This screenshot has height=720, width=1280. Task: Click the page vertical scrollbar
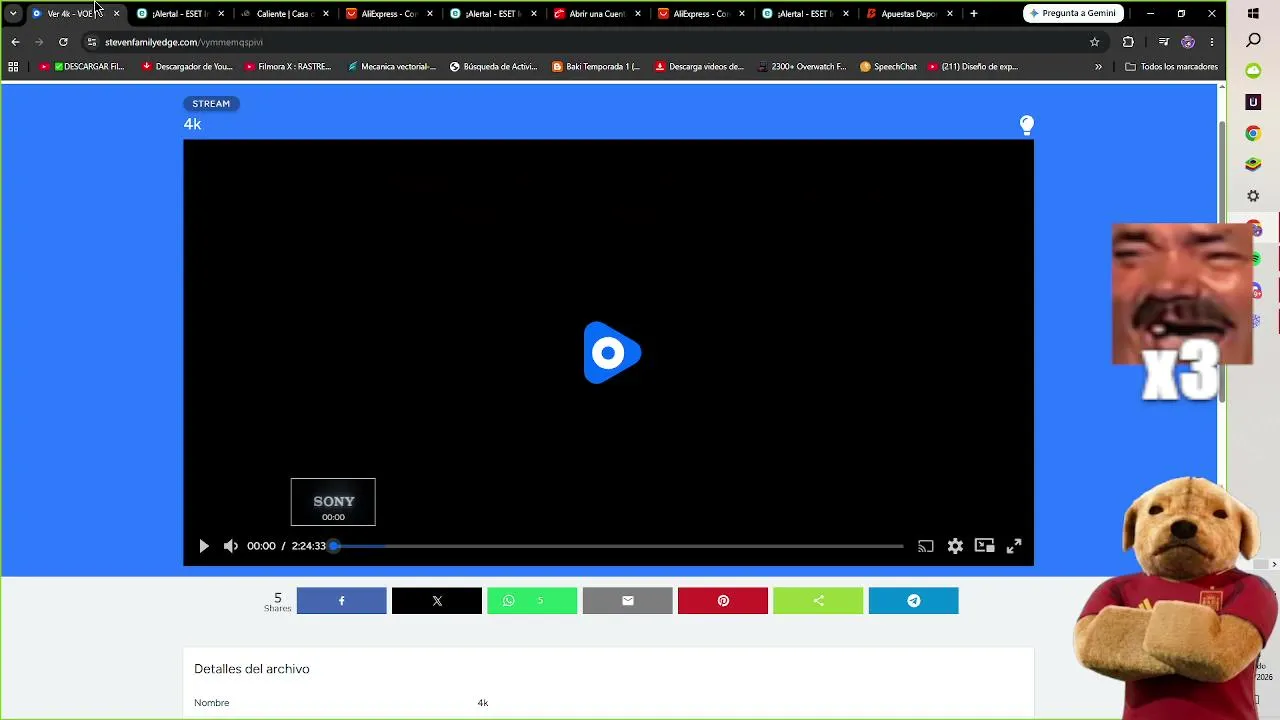pos(1222,262)
